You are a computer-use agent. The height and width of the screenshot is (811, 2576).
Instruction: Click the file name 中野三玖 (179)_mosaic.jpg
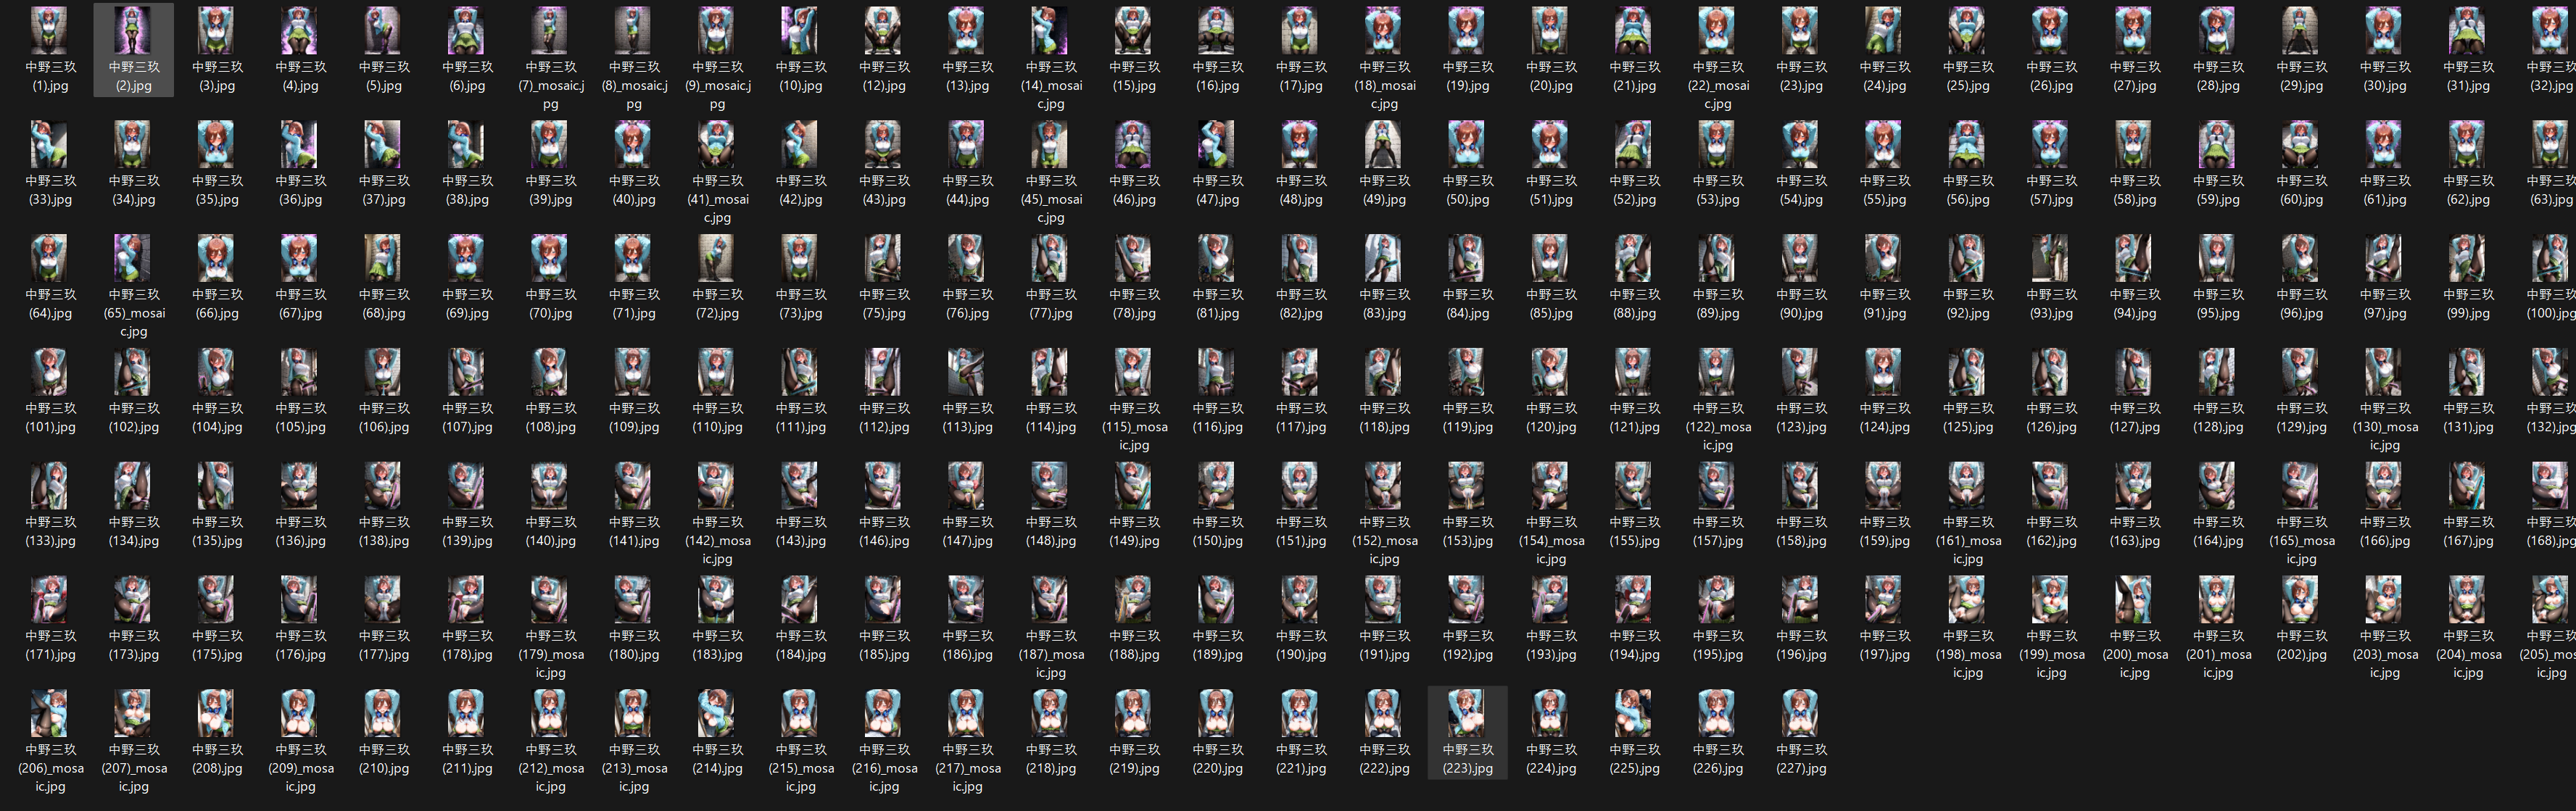point(551,654)
